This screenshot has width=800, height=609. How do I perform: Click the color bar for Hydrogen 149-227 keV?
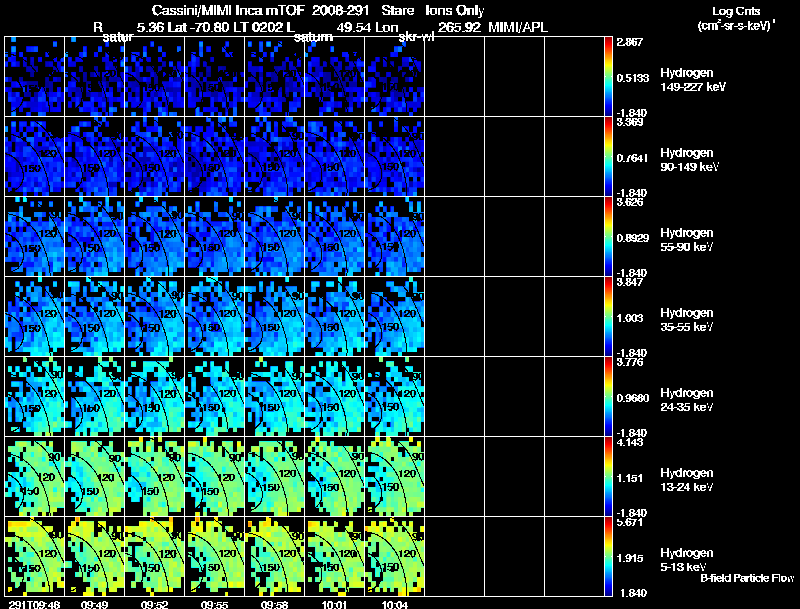tap(608, 77)
